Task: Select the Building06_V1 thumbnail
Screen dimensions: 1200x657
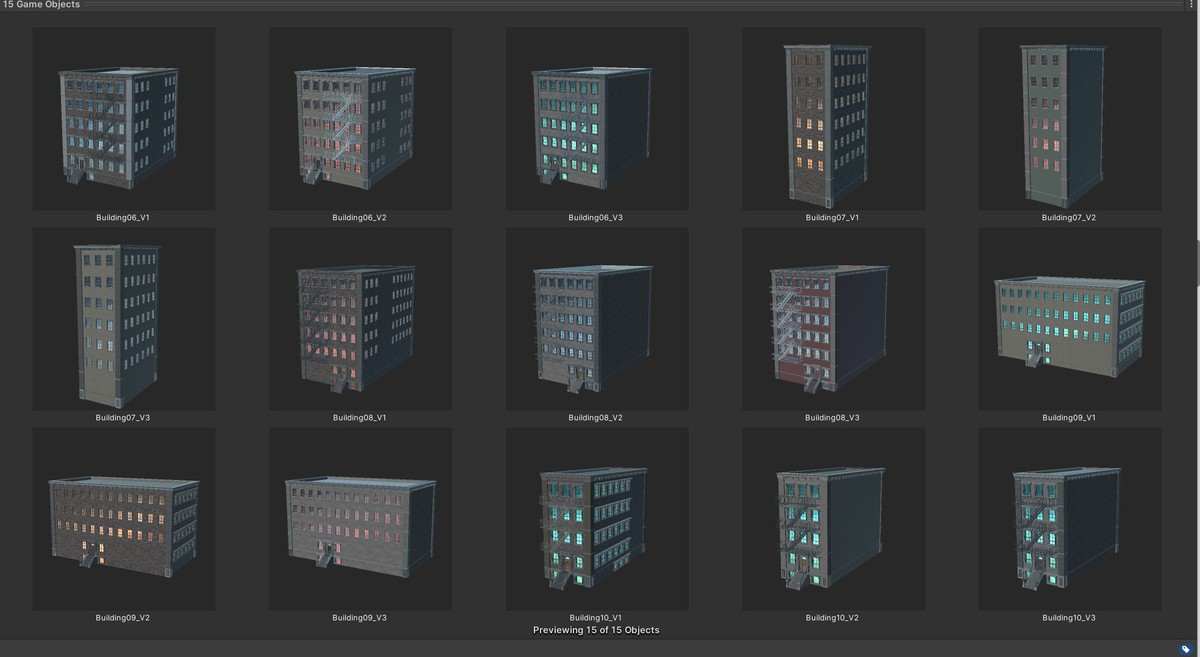Action: click(123, 118)
